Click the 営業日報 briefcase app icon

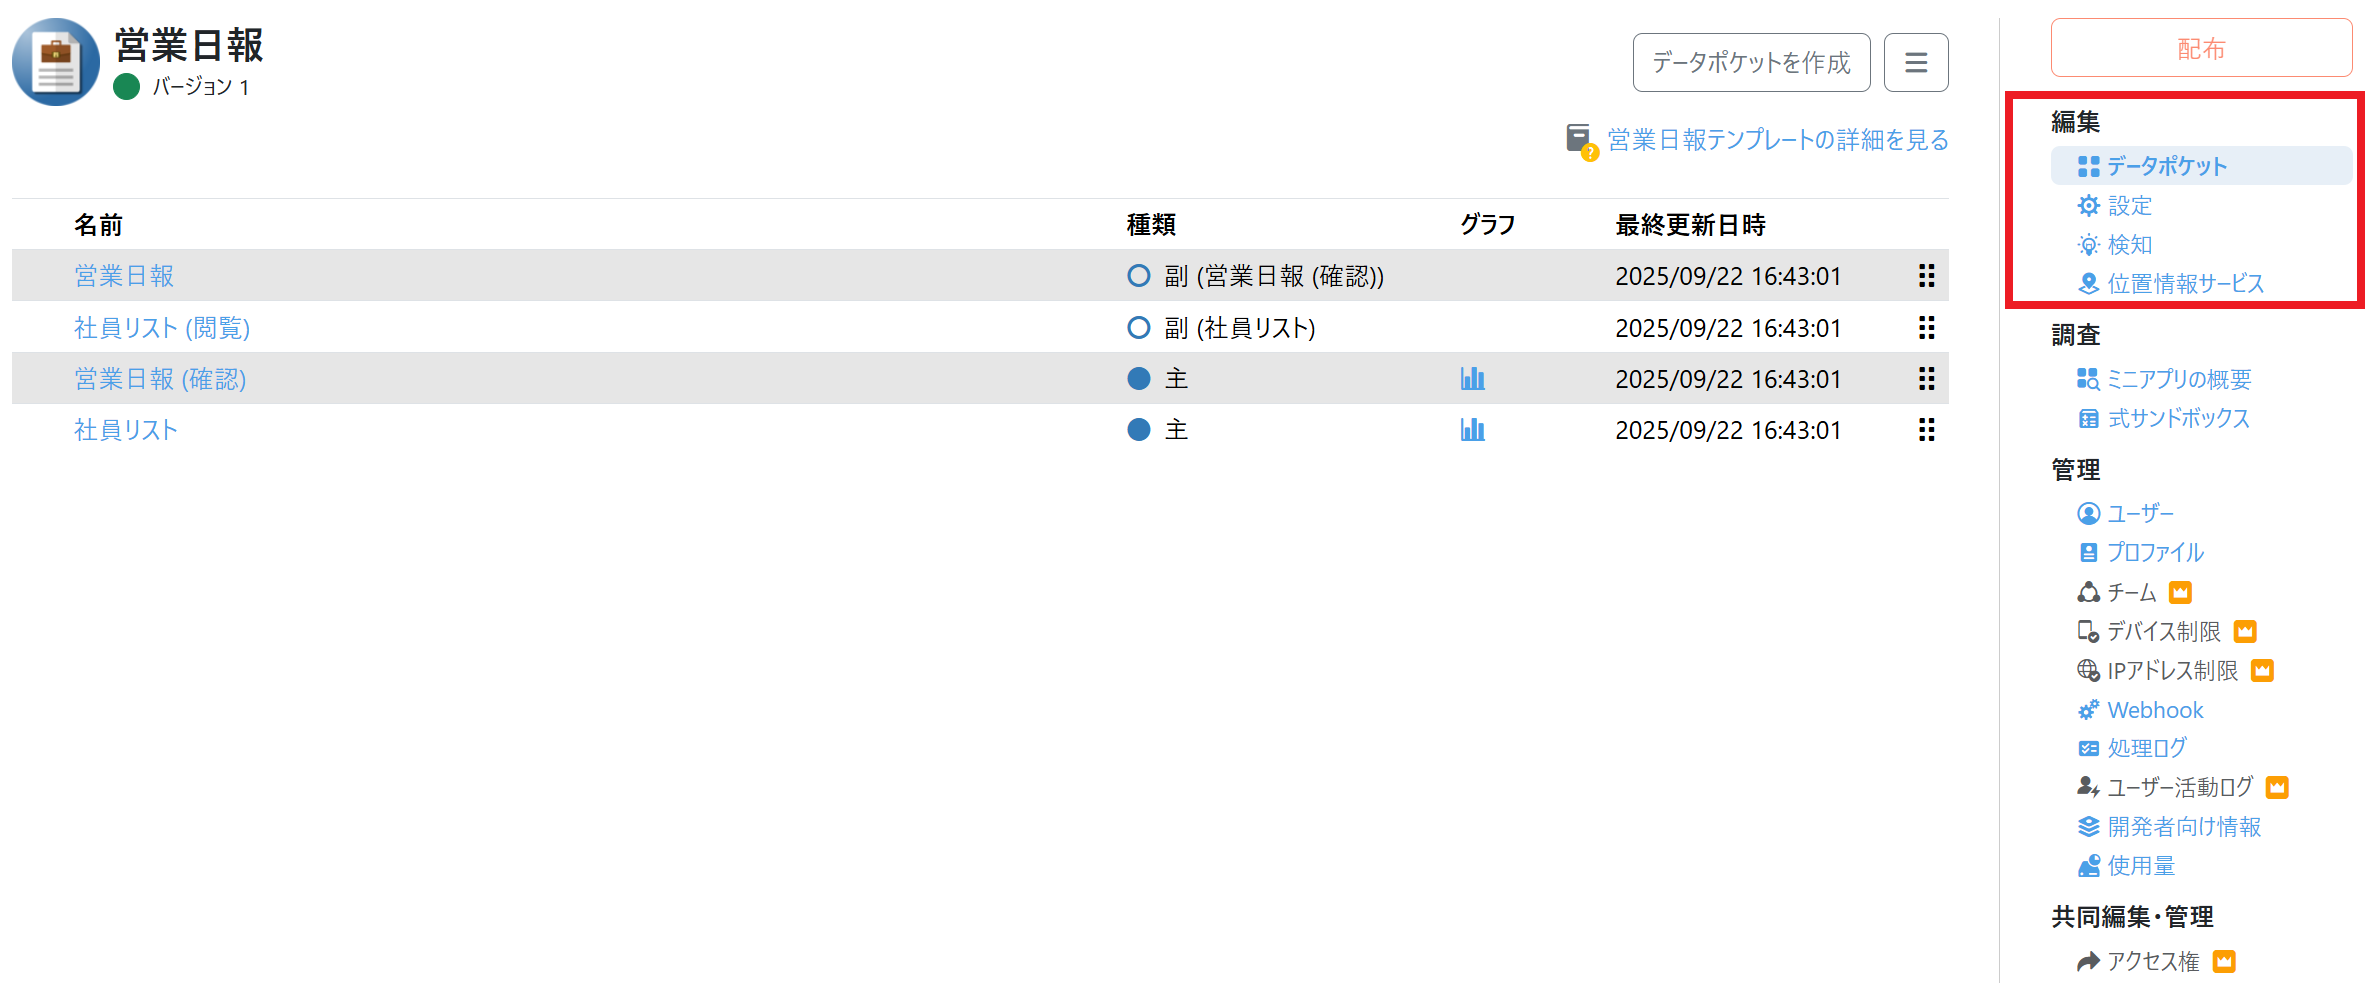(x=56, y=62)
